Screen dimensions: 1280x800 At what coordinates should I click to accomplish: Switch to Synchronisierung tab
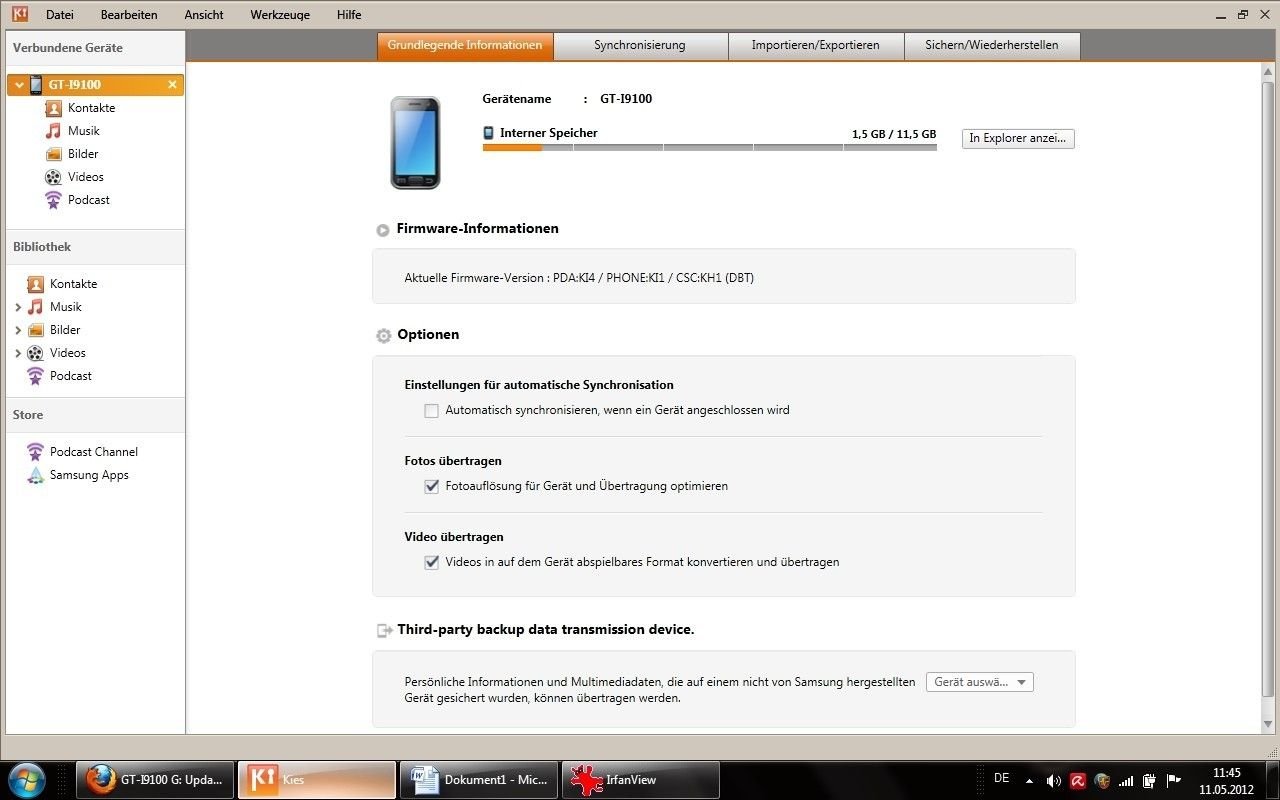coord(640,46)
